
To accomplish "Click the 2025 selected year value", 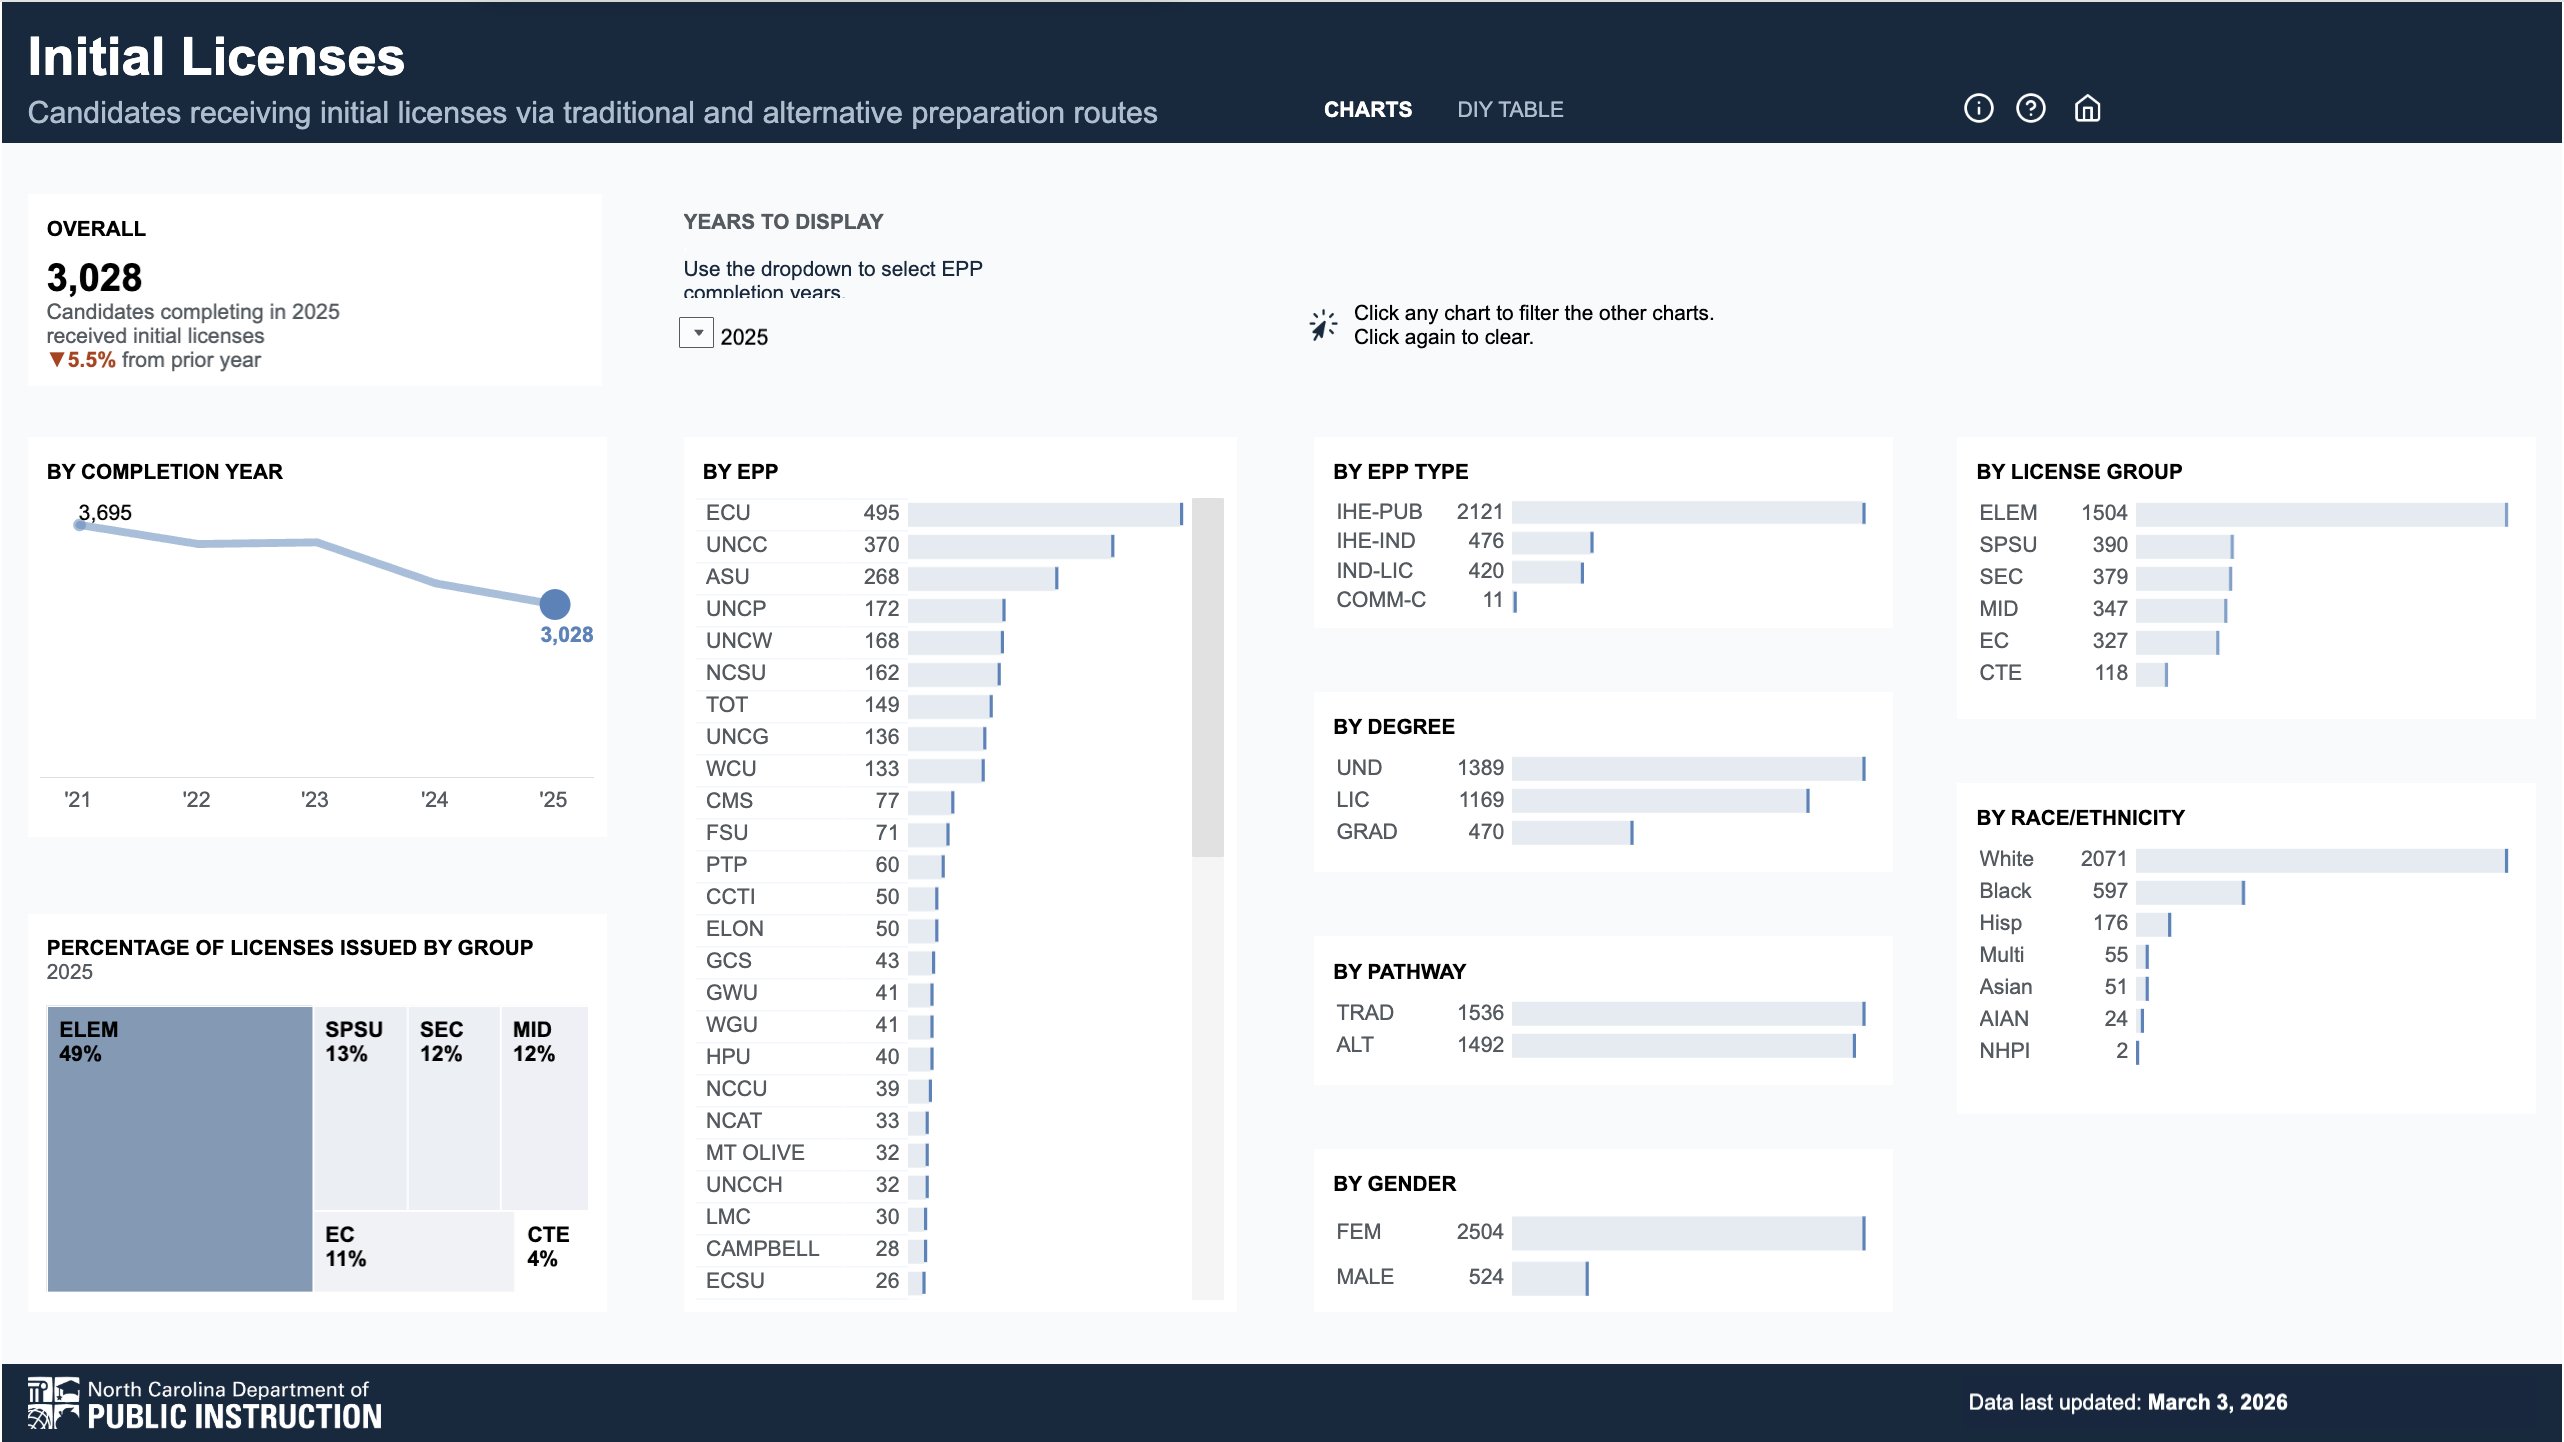I will click(x=744, y=337).
